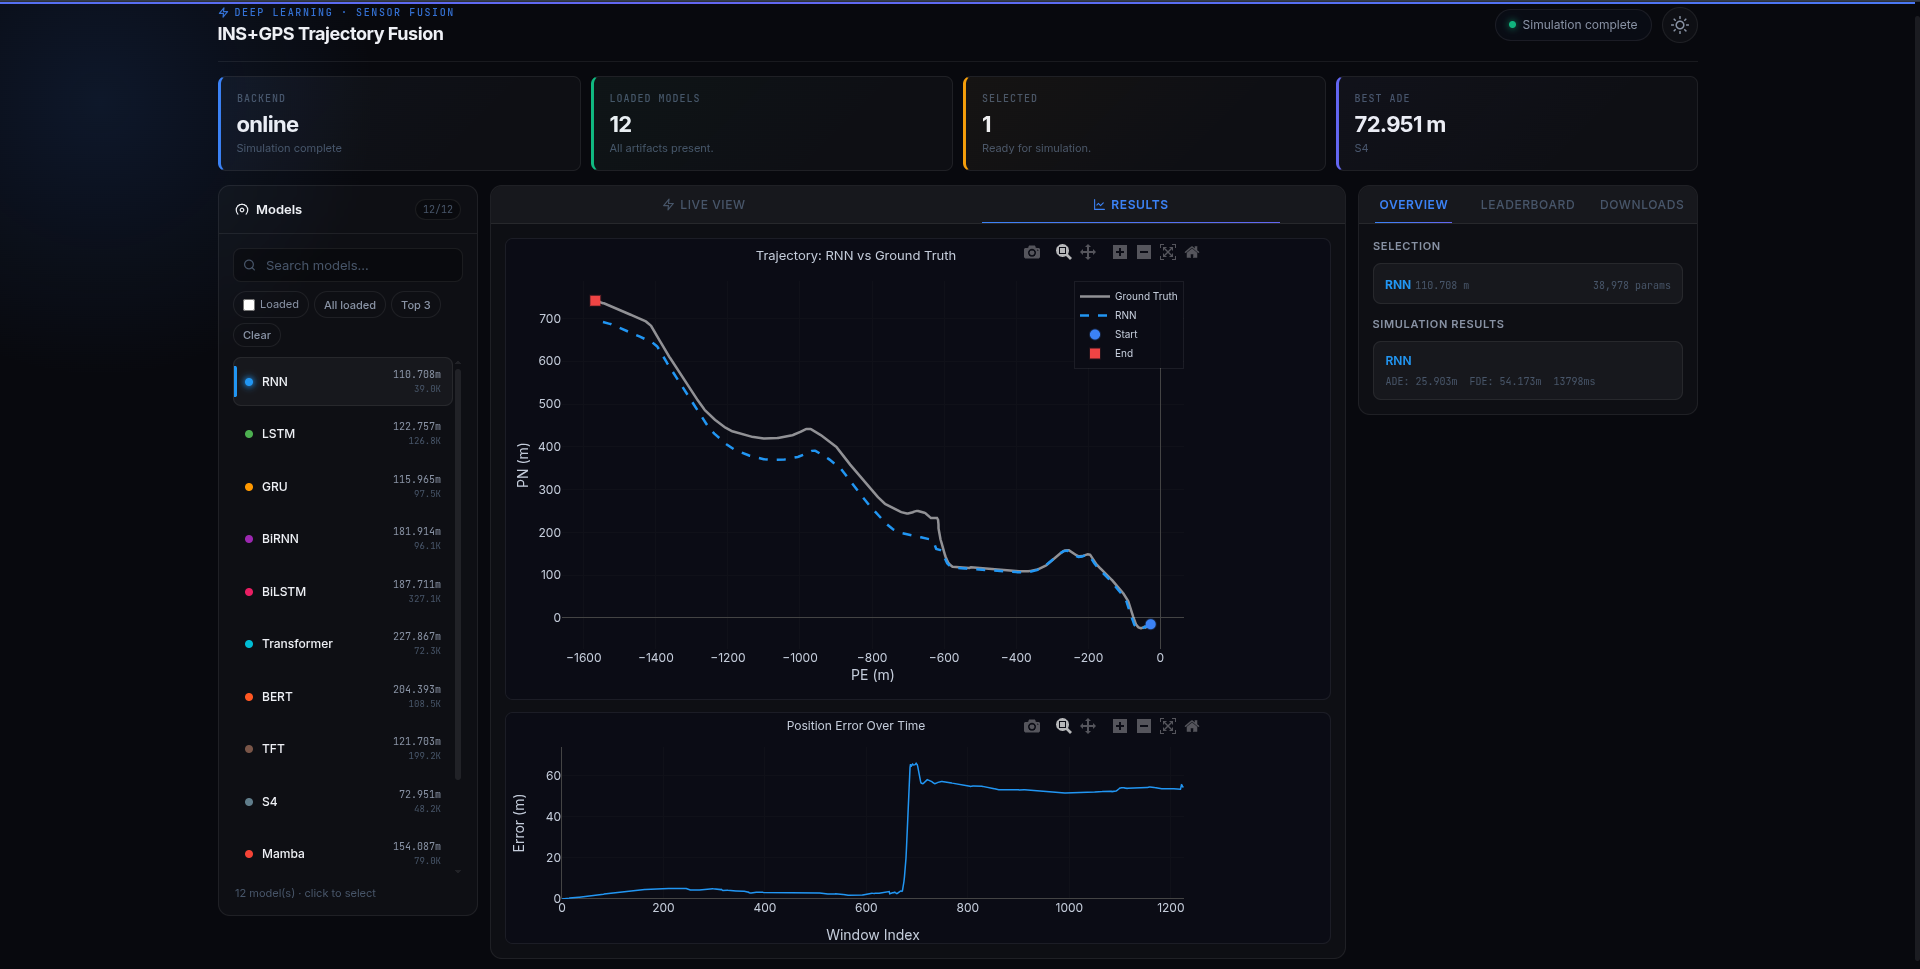This screenshot has width=1920, height=969.
Task: Select the TFT model row
Action: [x=343, y=749]
